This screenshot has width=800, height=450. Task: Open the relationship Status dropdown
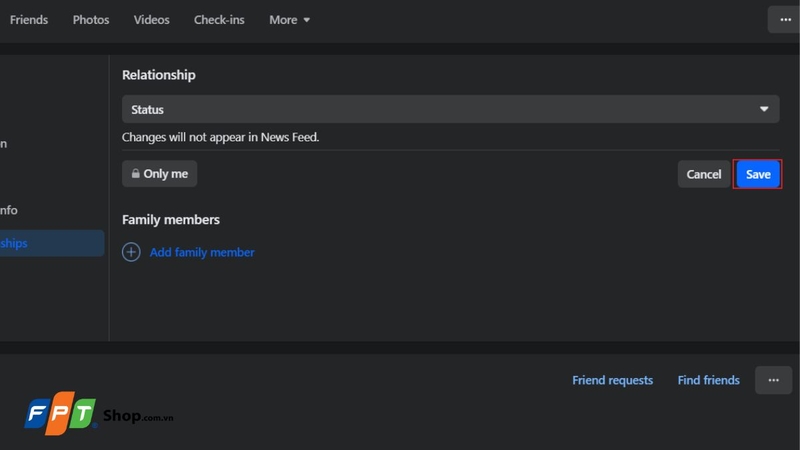451,109
